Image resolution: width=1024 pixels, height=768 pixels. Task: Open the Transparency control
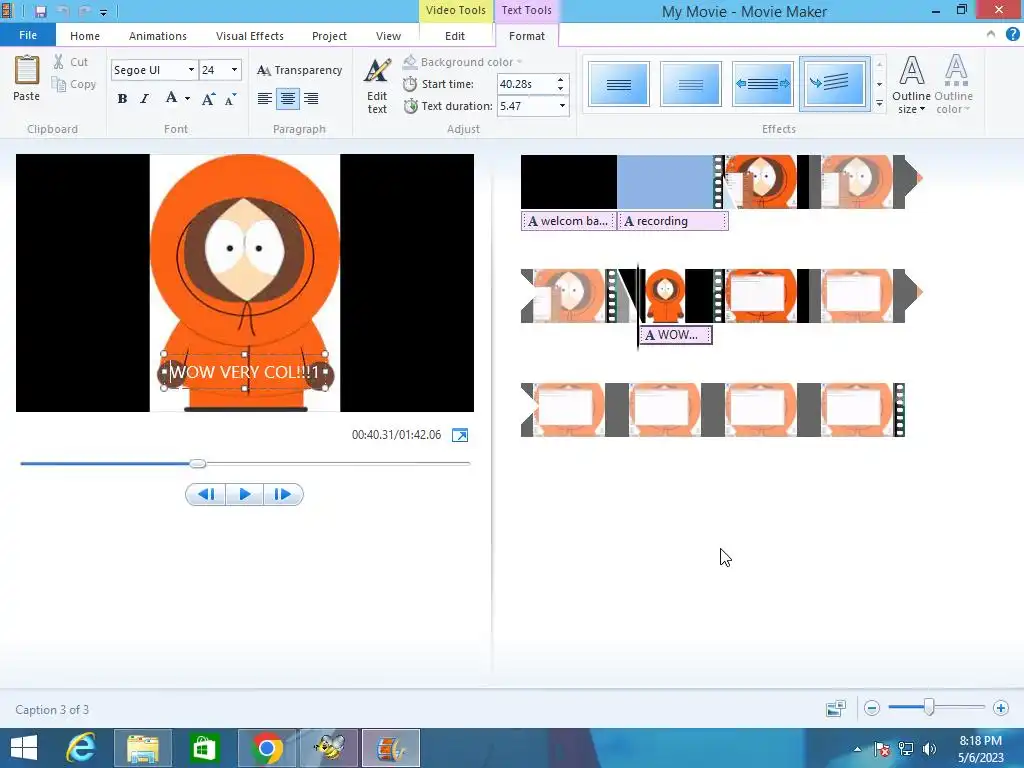[299, 70]
